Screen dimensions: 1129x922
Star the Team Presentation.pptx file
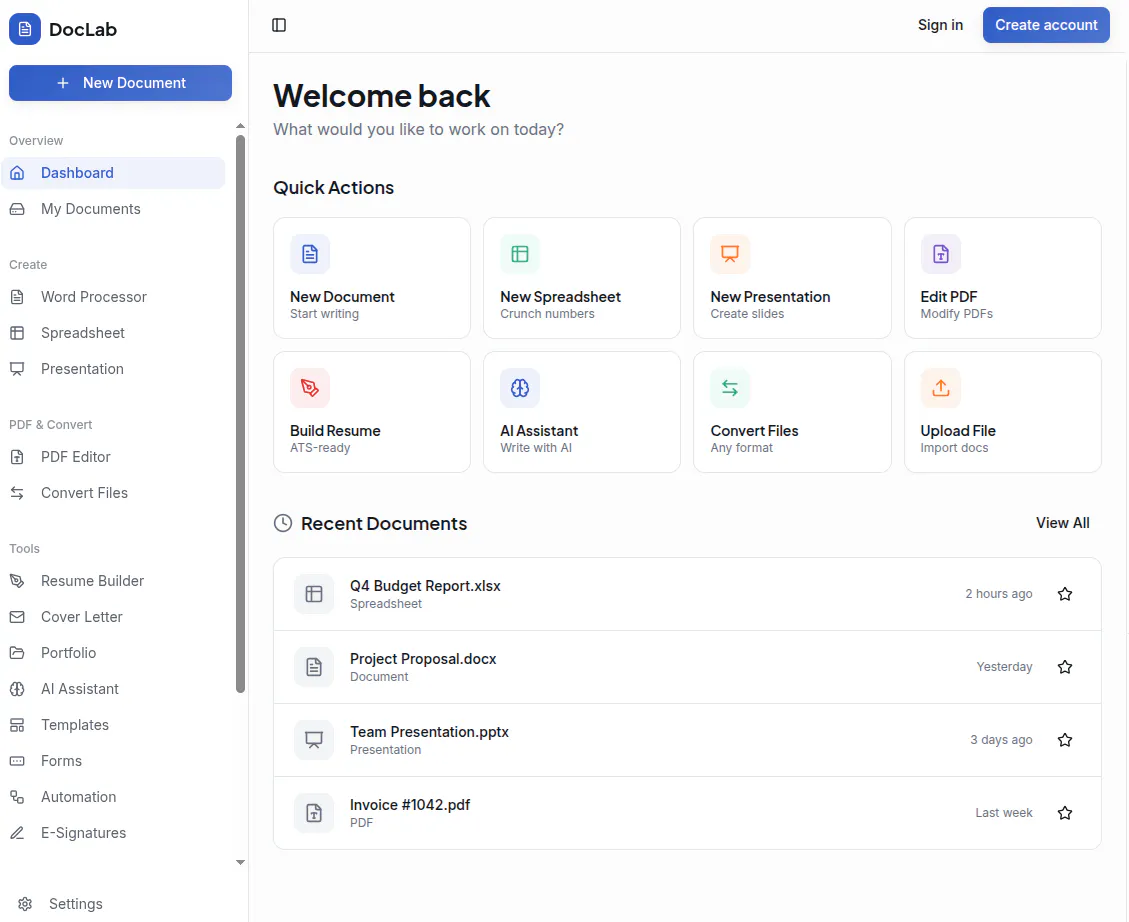click(1065, 740)
